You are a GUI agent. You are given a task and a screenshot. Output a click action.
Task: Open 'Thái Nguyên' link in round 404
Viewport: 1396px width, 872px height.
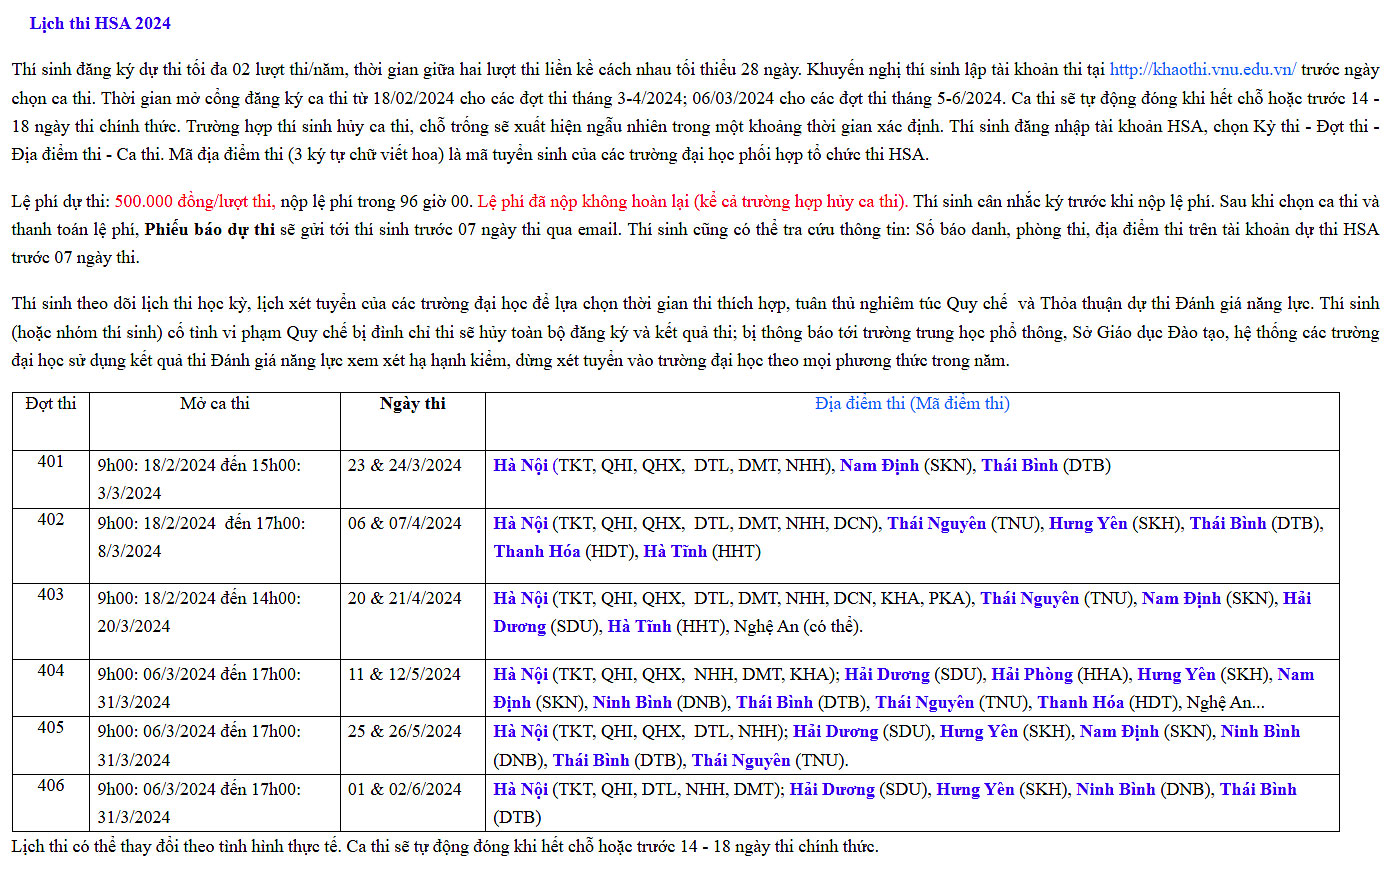click(925, 703)
